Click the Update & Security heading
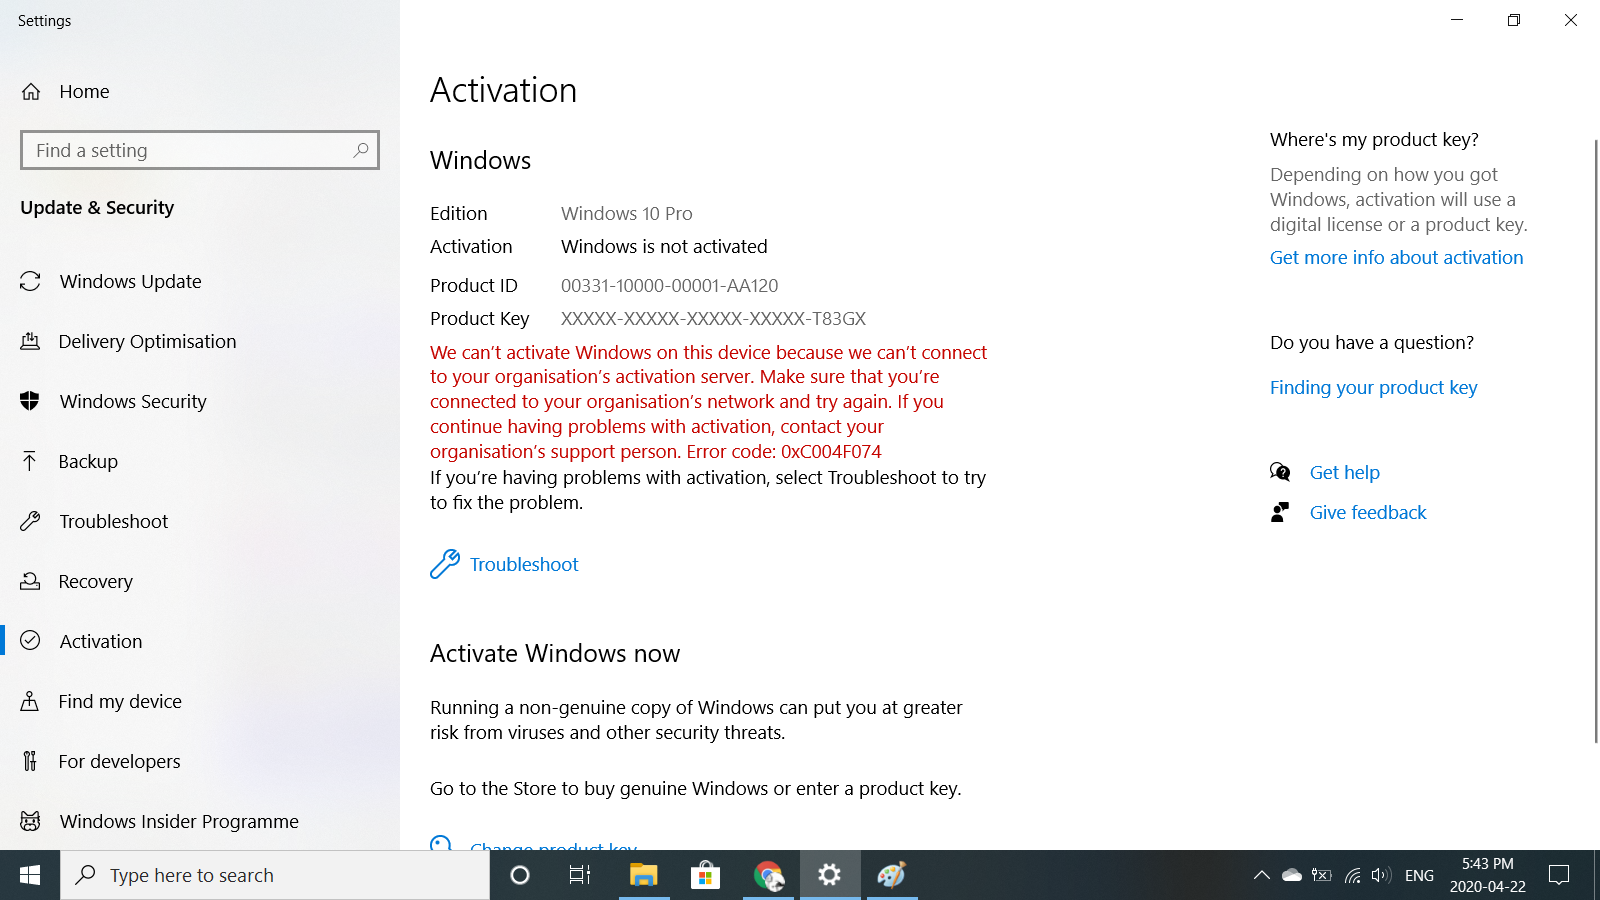 (97, 207)
